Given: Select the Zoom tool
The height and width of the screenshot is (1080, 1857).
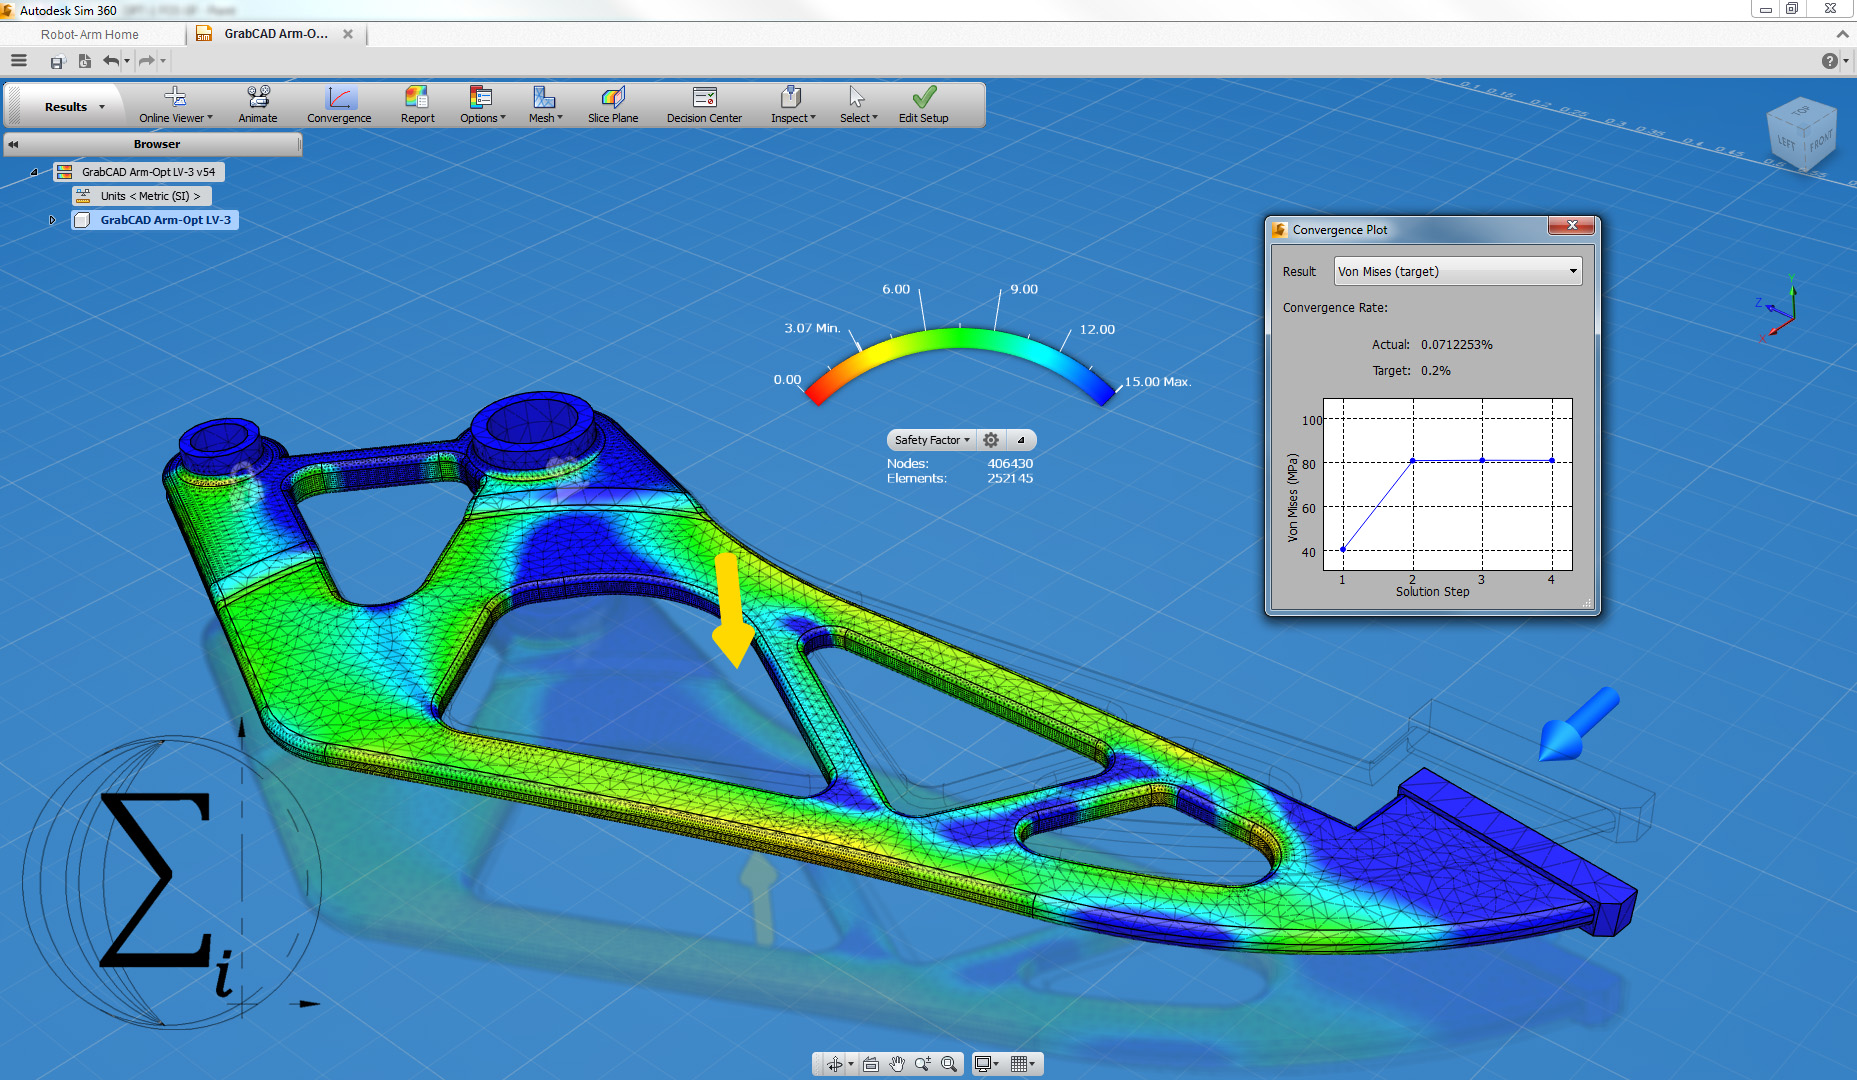Looking at the screenshot, I should [x=922, y=1064].
